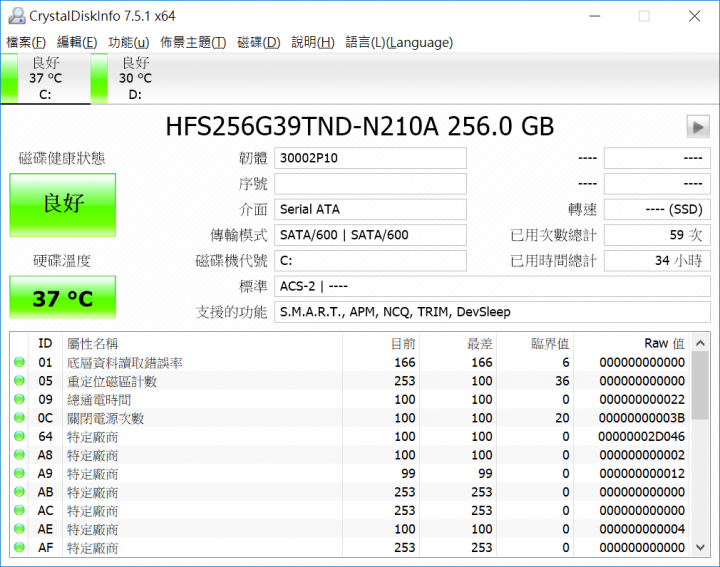This screenshot has width=720, height=567.
Task: Open the 語言(L)(Language) menu
Action: tap(399, 43)
